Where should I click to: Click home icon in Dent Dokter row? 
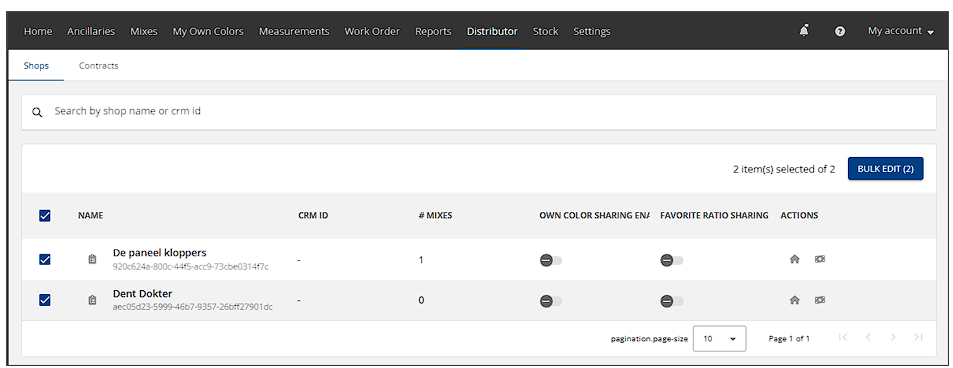tap(794, 300)
